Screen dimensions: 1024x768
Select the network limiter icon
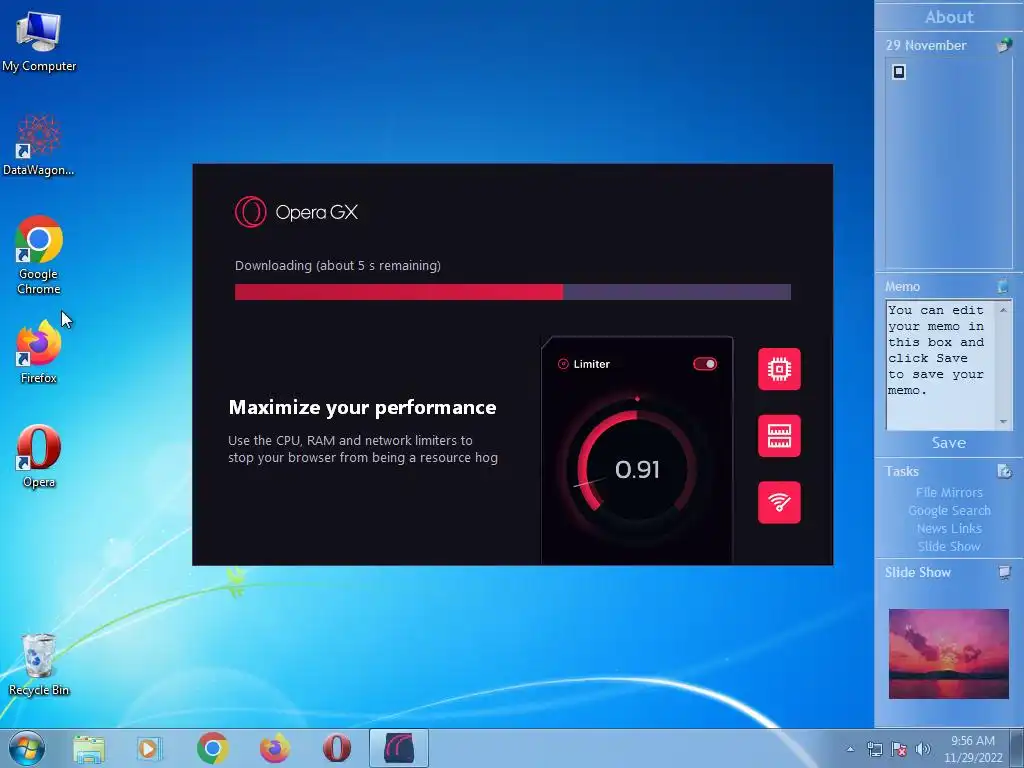pyautogui.click(x=779, y=502)
